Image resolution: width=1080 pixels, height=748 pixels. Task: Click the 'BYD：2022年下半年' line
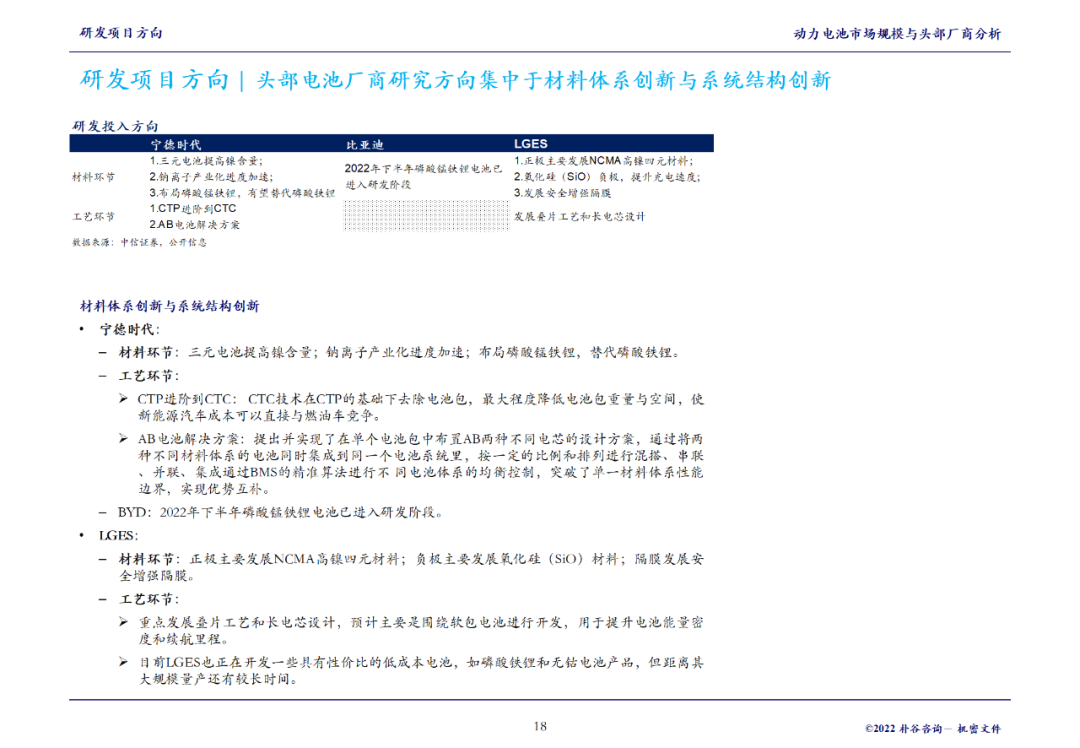pos(281,512)
